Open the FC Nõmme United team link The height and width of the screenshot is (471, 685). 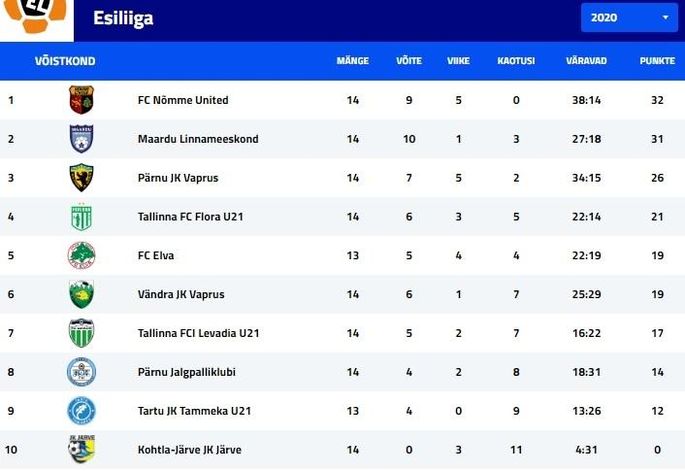(183, 100)
